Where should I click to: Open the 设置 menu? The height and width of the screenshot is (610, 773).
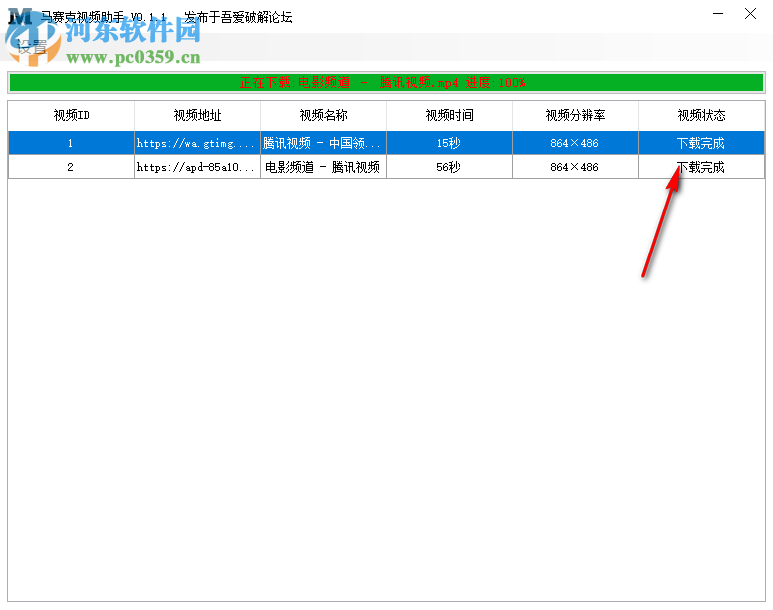coord(32,47)
